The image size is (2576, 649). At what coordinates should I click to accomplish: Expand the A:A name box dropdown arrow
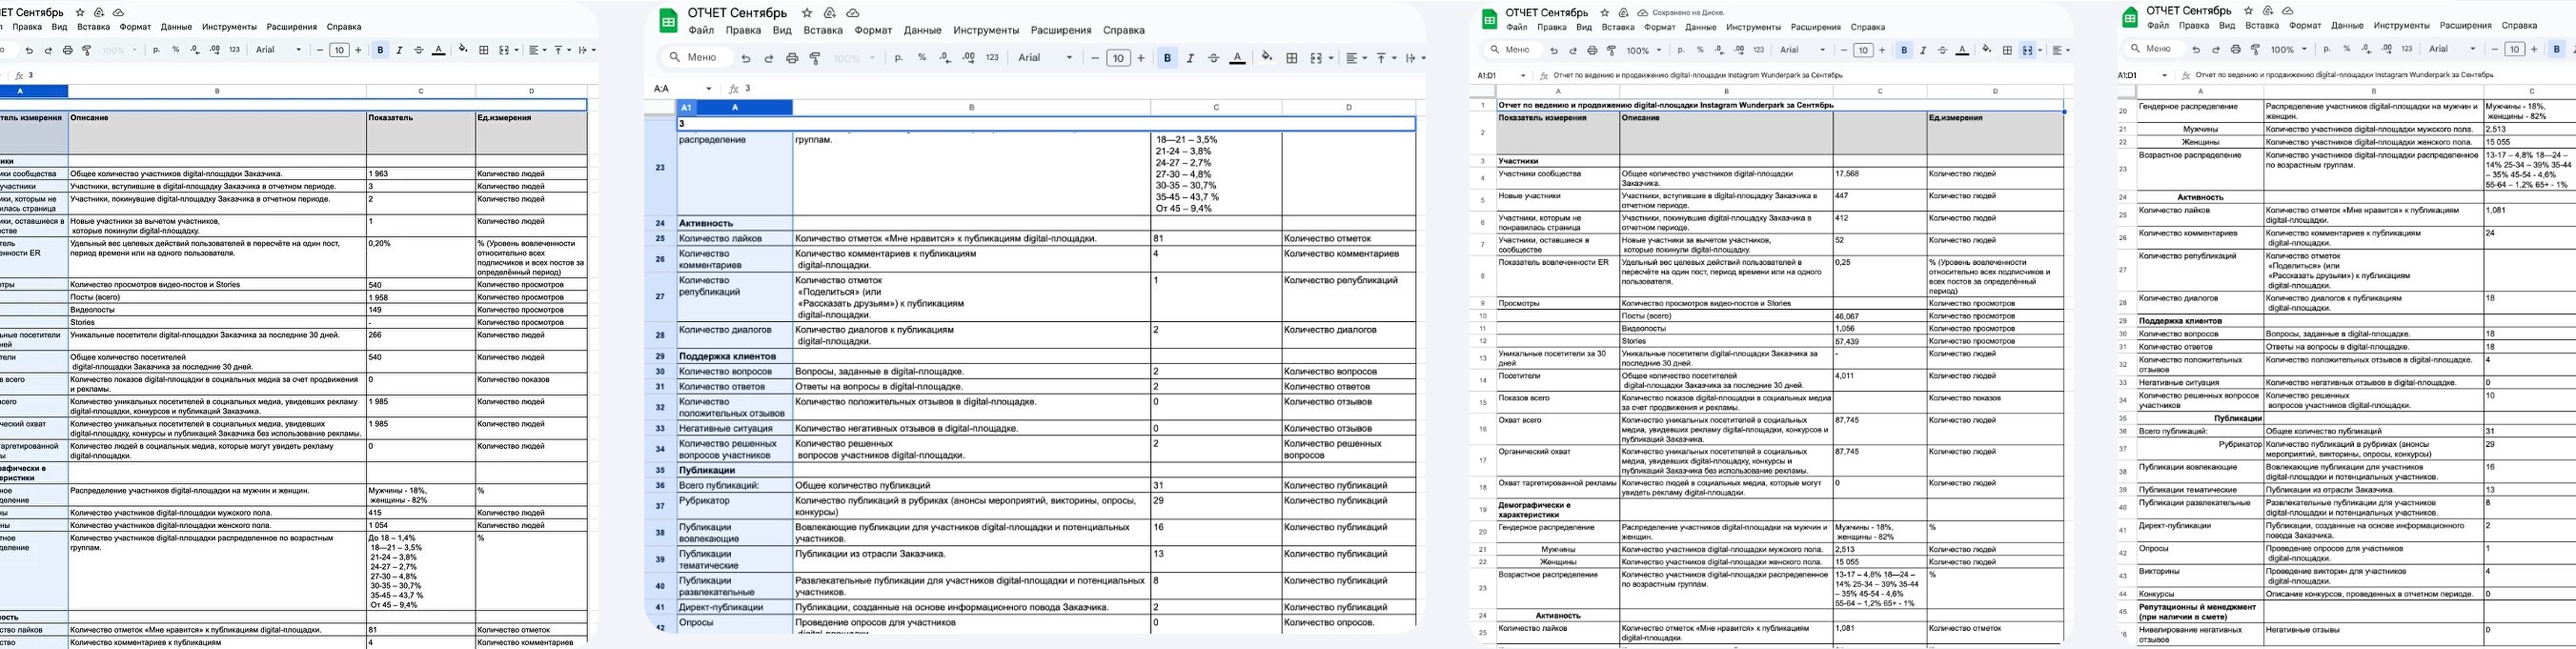(709, 89)
